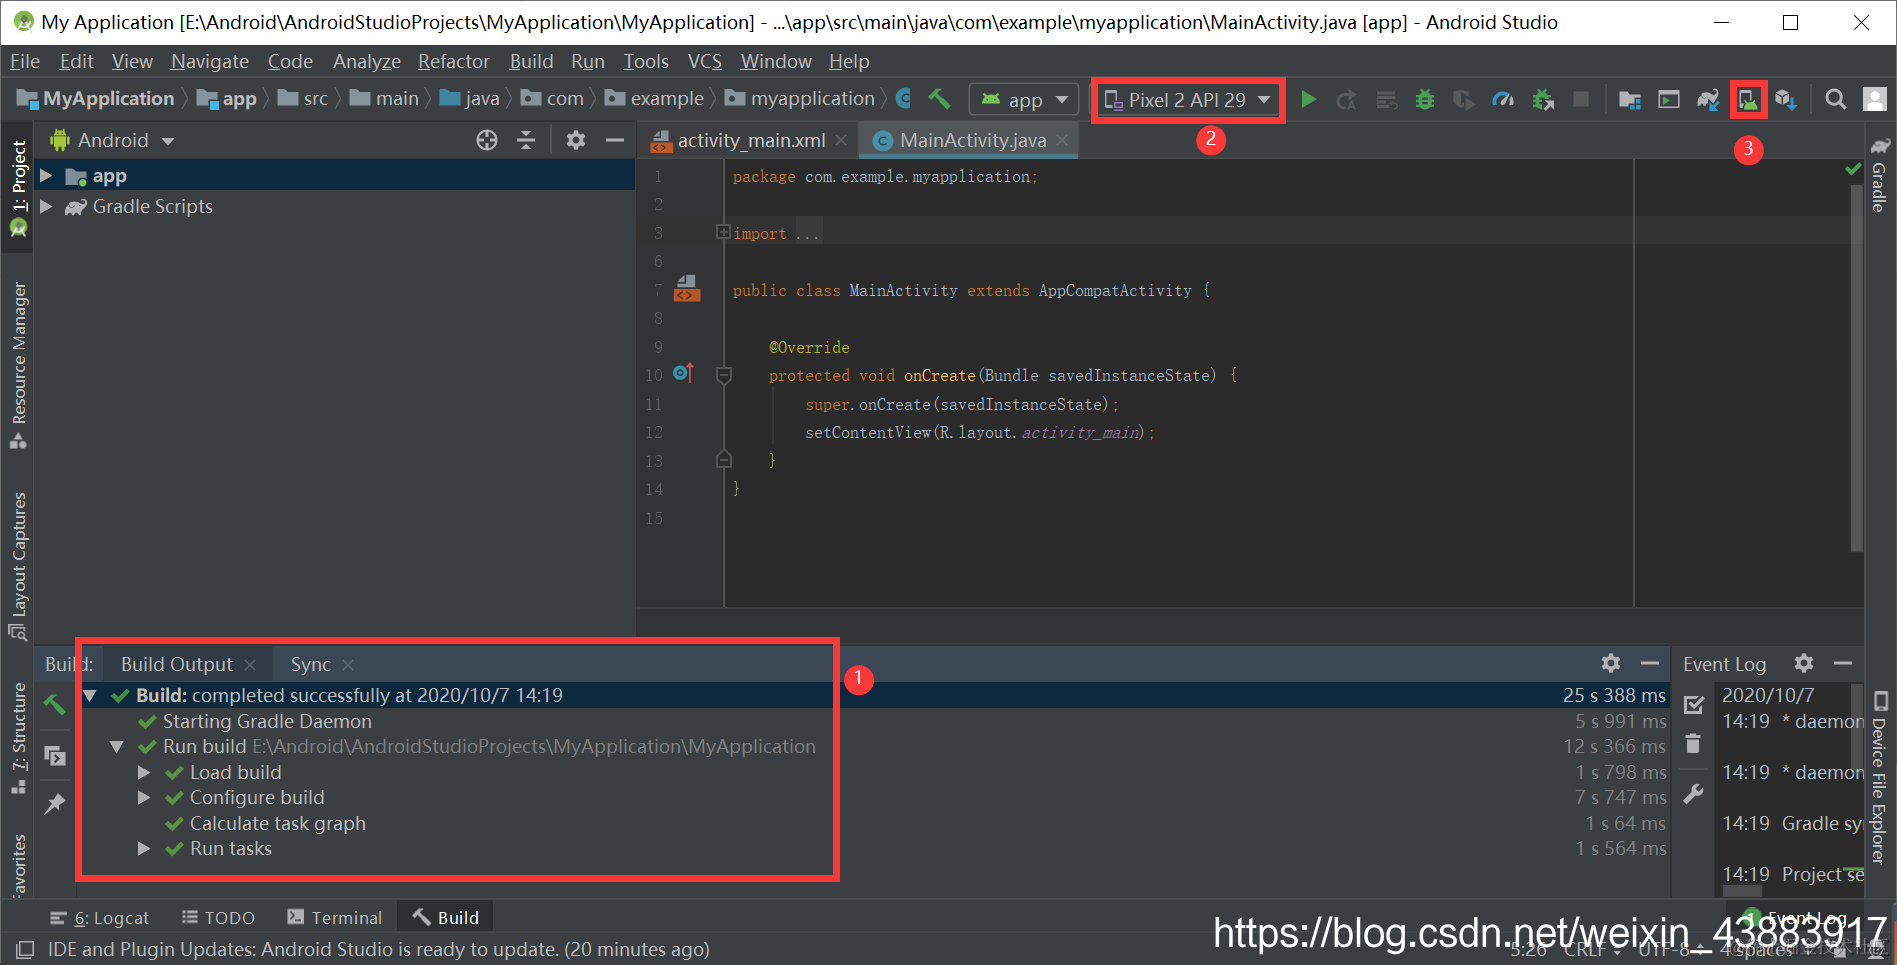1897x965 pixels.
Task: Open the Build menu in menu bar
Action: [531, 61]
